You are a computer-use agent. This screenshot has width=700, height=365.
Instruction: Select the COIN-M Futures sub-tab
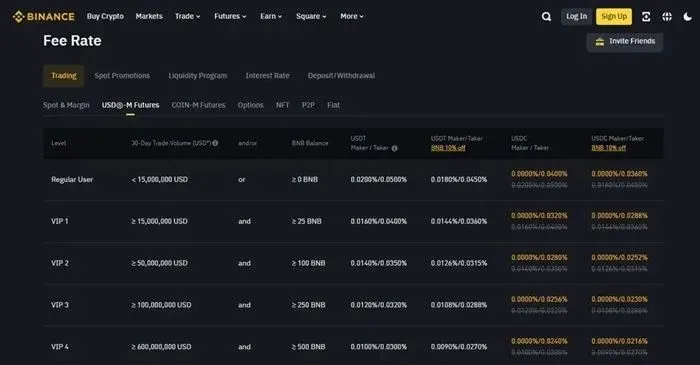tap(198, 105)
